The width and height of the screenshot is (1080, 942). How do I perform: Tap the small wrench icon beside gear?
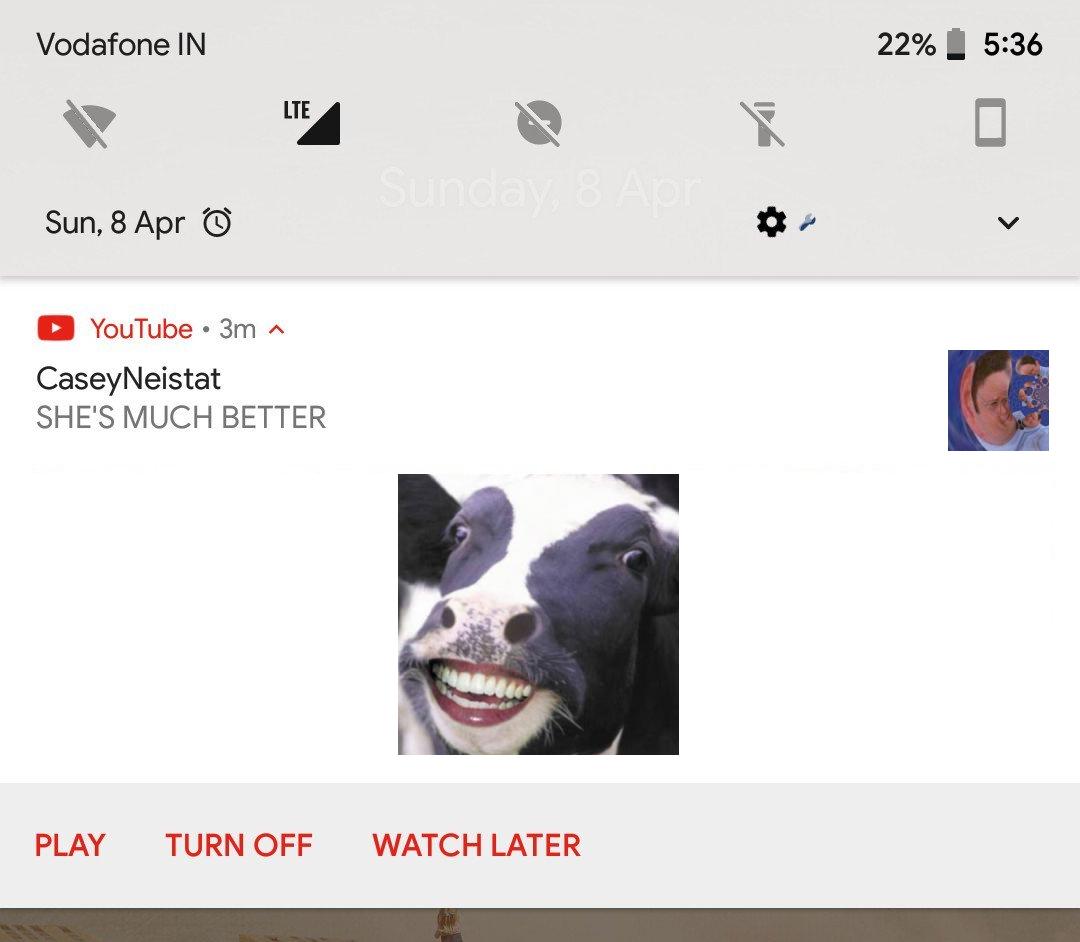[x=808, y=222]
